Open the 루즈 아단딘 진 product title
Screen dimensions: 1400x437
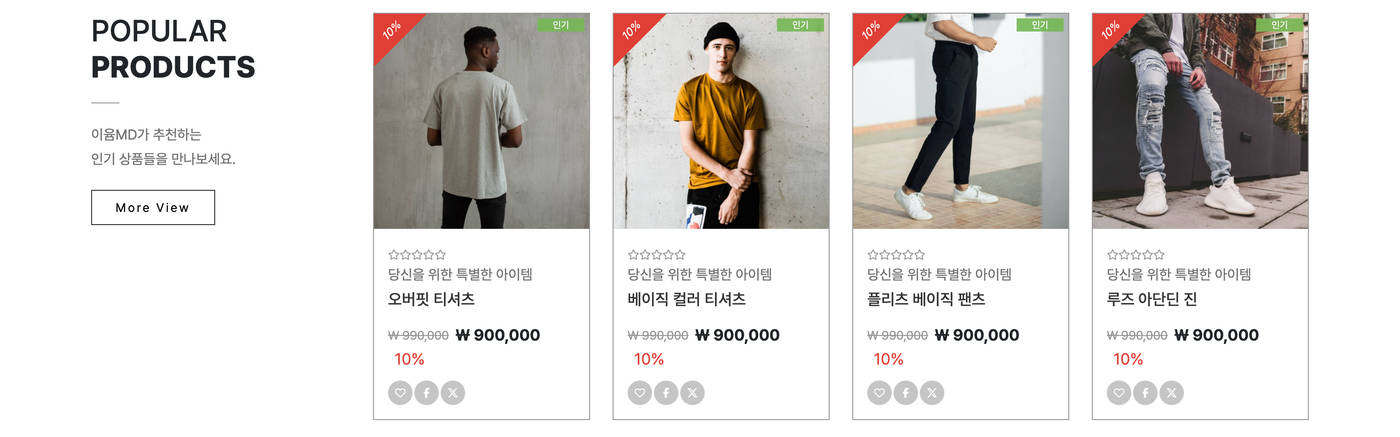click(x=1152, y=299)
